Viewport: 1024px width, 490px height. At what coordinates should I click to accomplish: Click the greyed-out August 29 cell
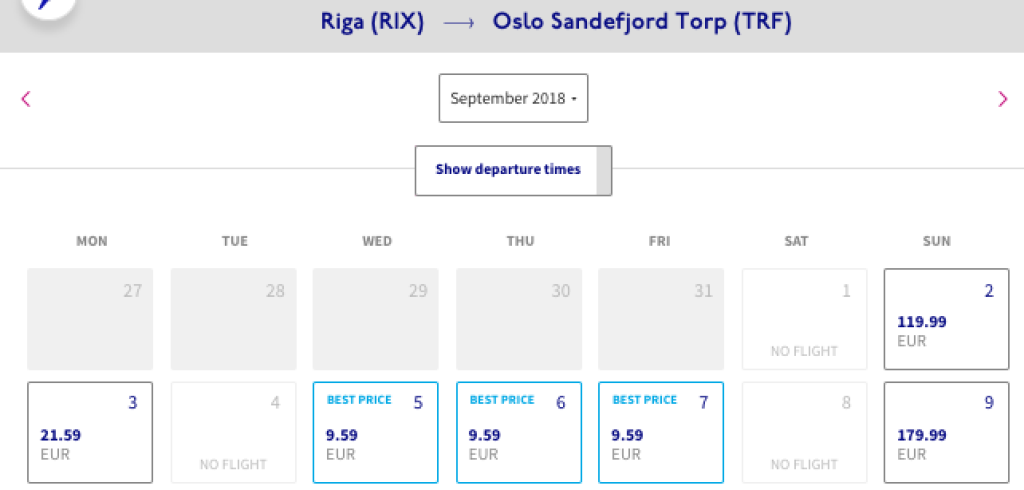[x=375, y=320]
